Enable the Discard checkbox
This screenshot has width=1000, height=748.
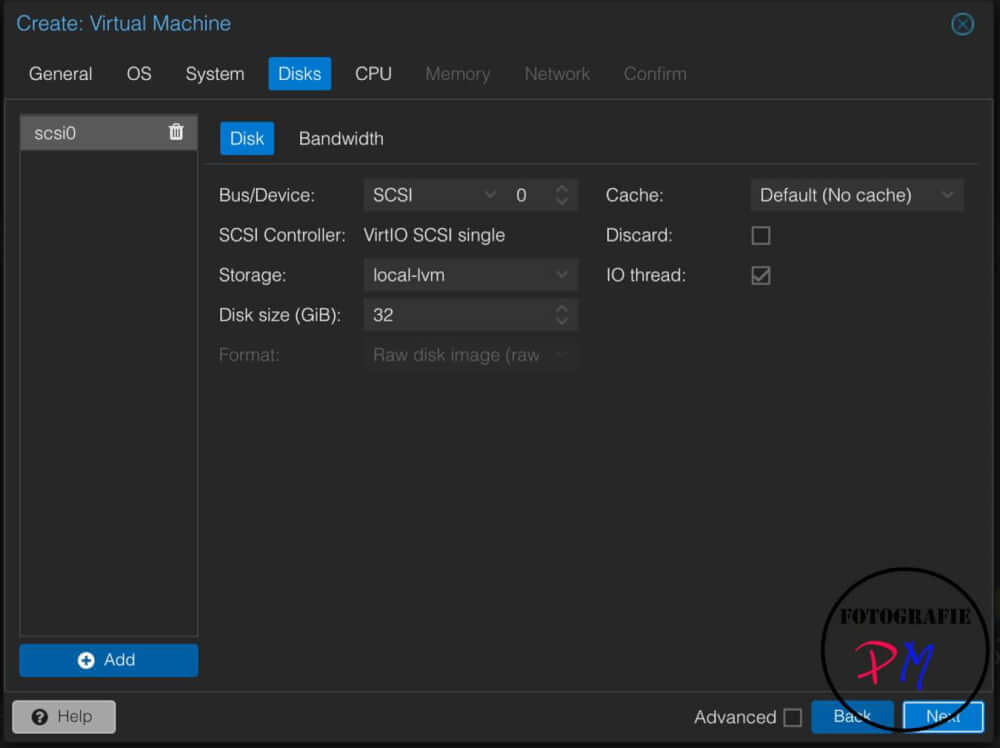(x=761, y=235)
